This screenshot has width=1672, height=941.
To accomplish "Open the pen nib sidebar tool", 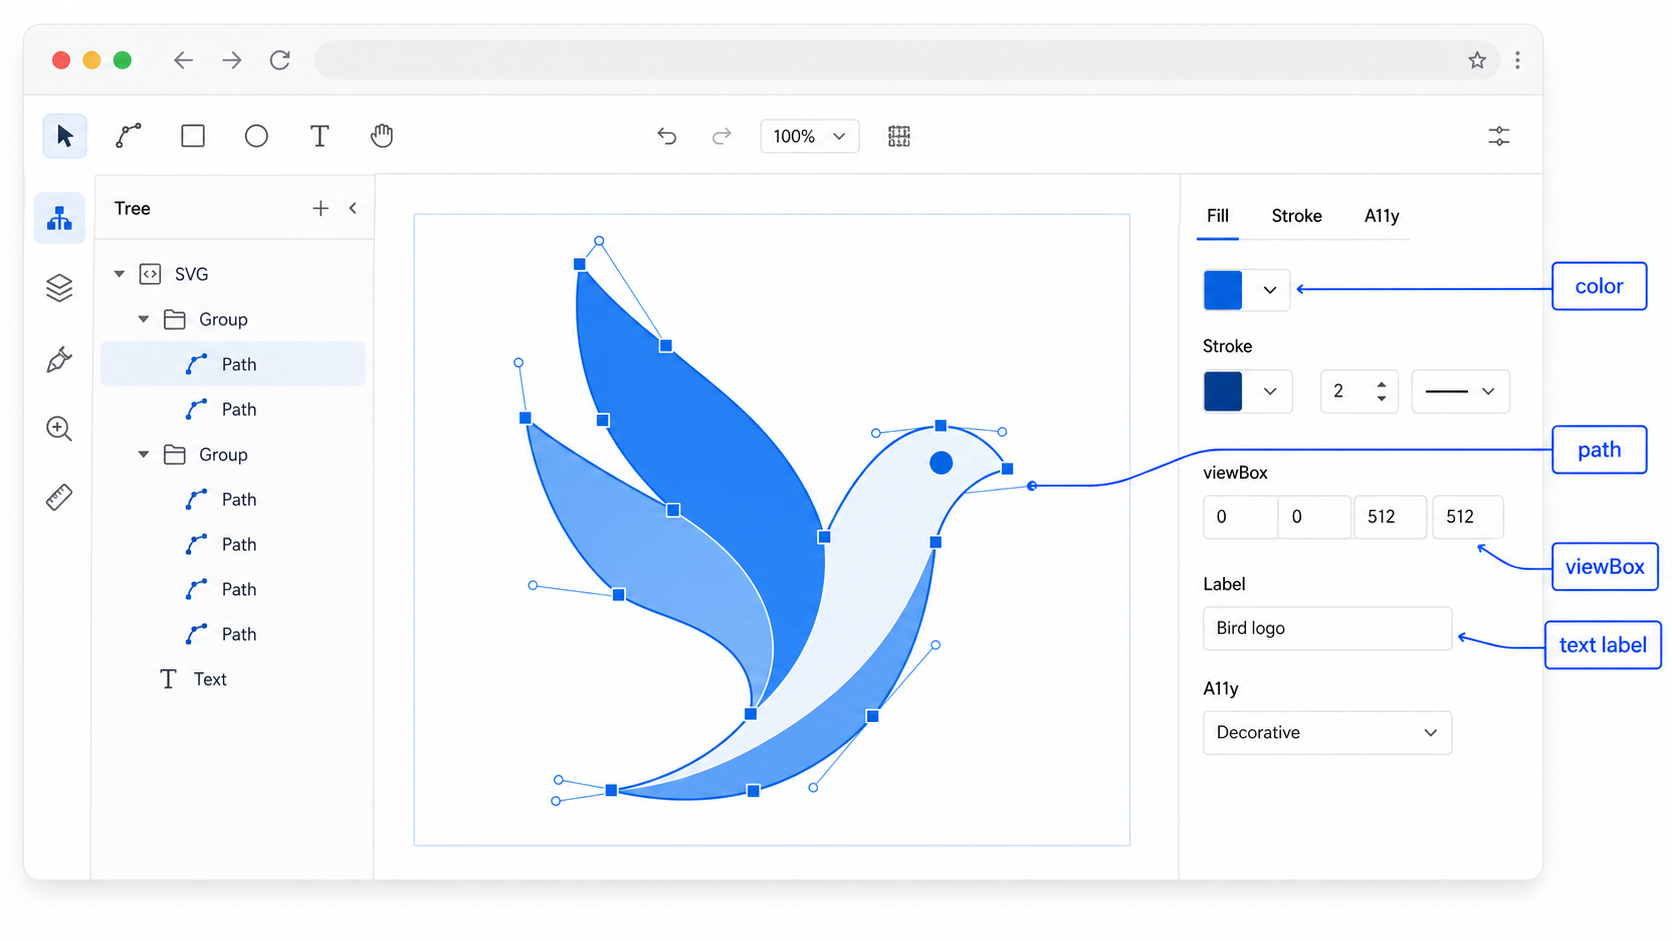I will tap(60, 359).
